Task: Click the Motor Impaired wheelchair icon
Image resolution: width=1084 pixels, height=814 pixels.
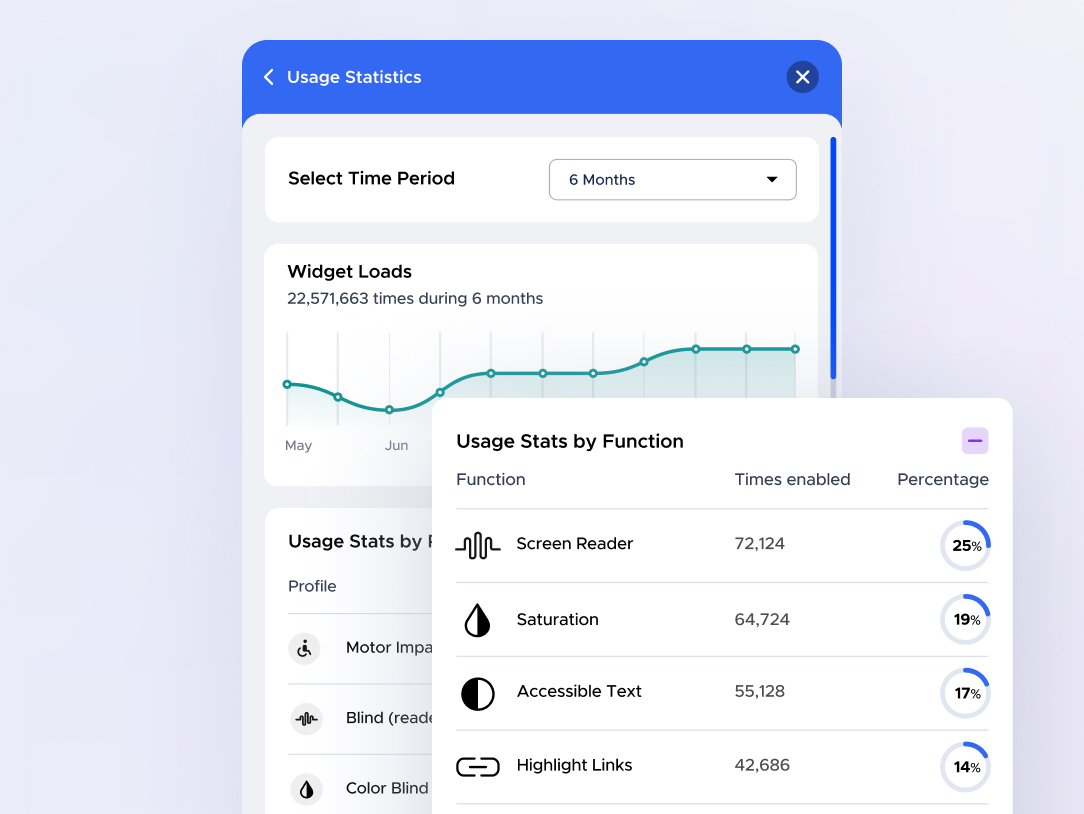Action: click(304, 649)
